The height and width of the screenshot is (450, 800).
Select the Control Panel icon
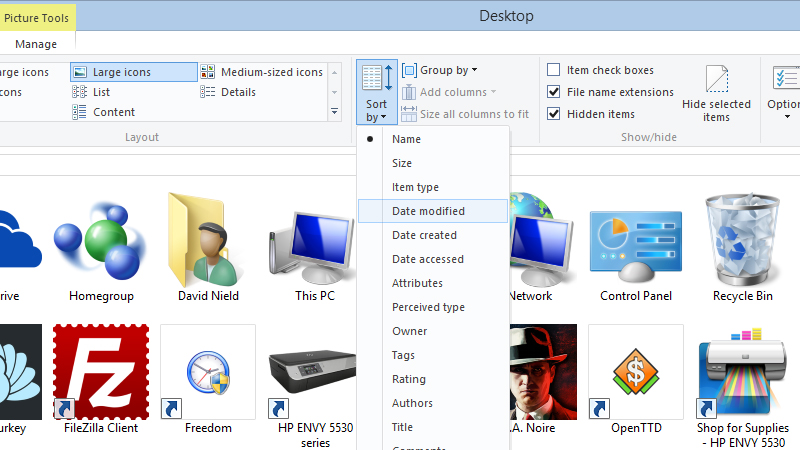pos(636,255)
